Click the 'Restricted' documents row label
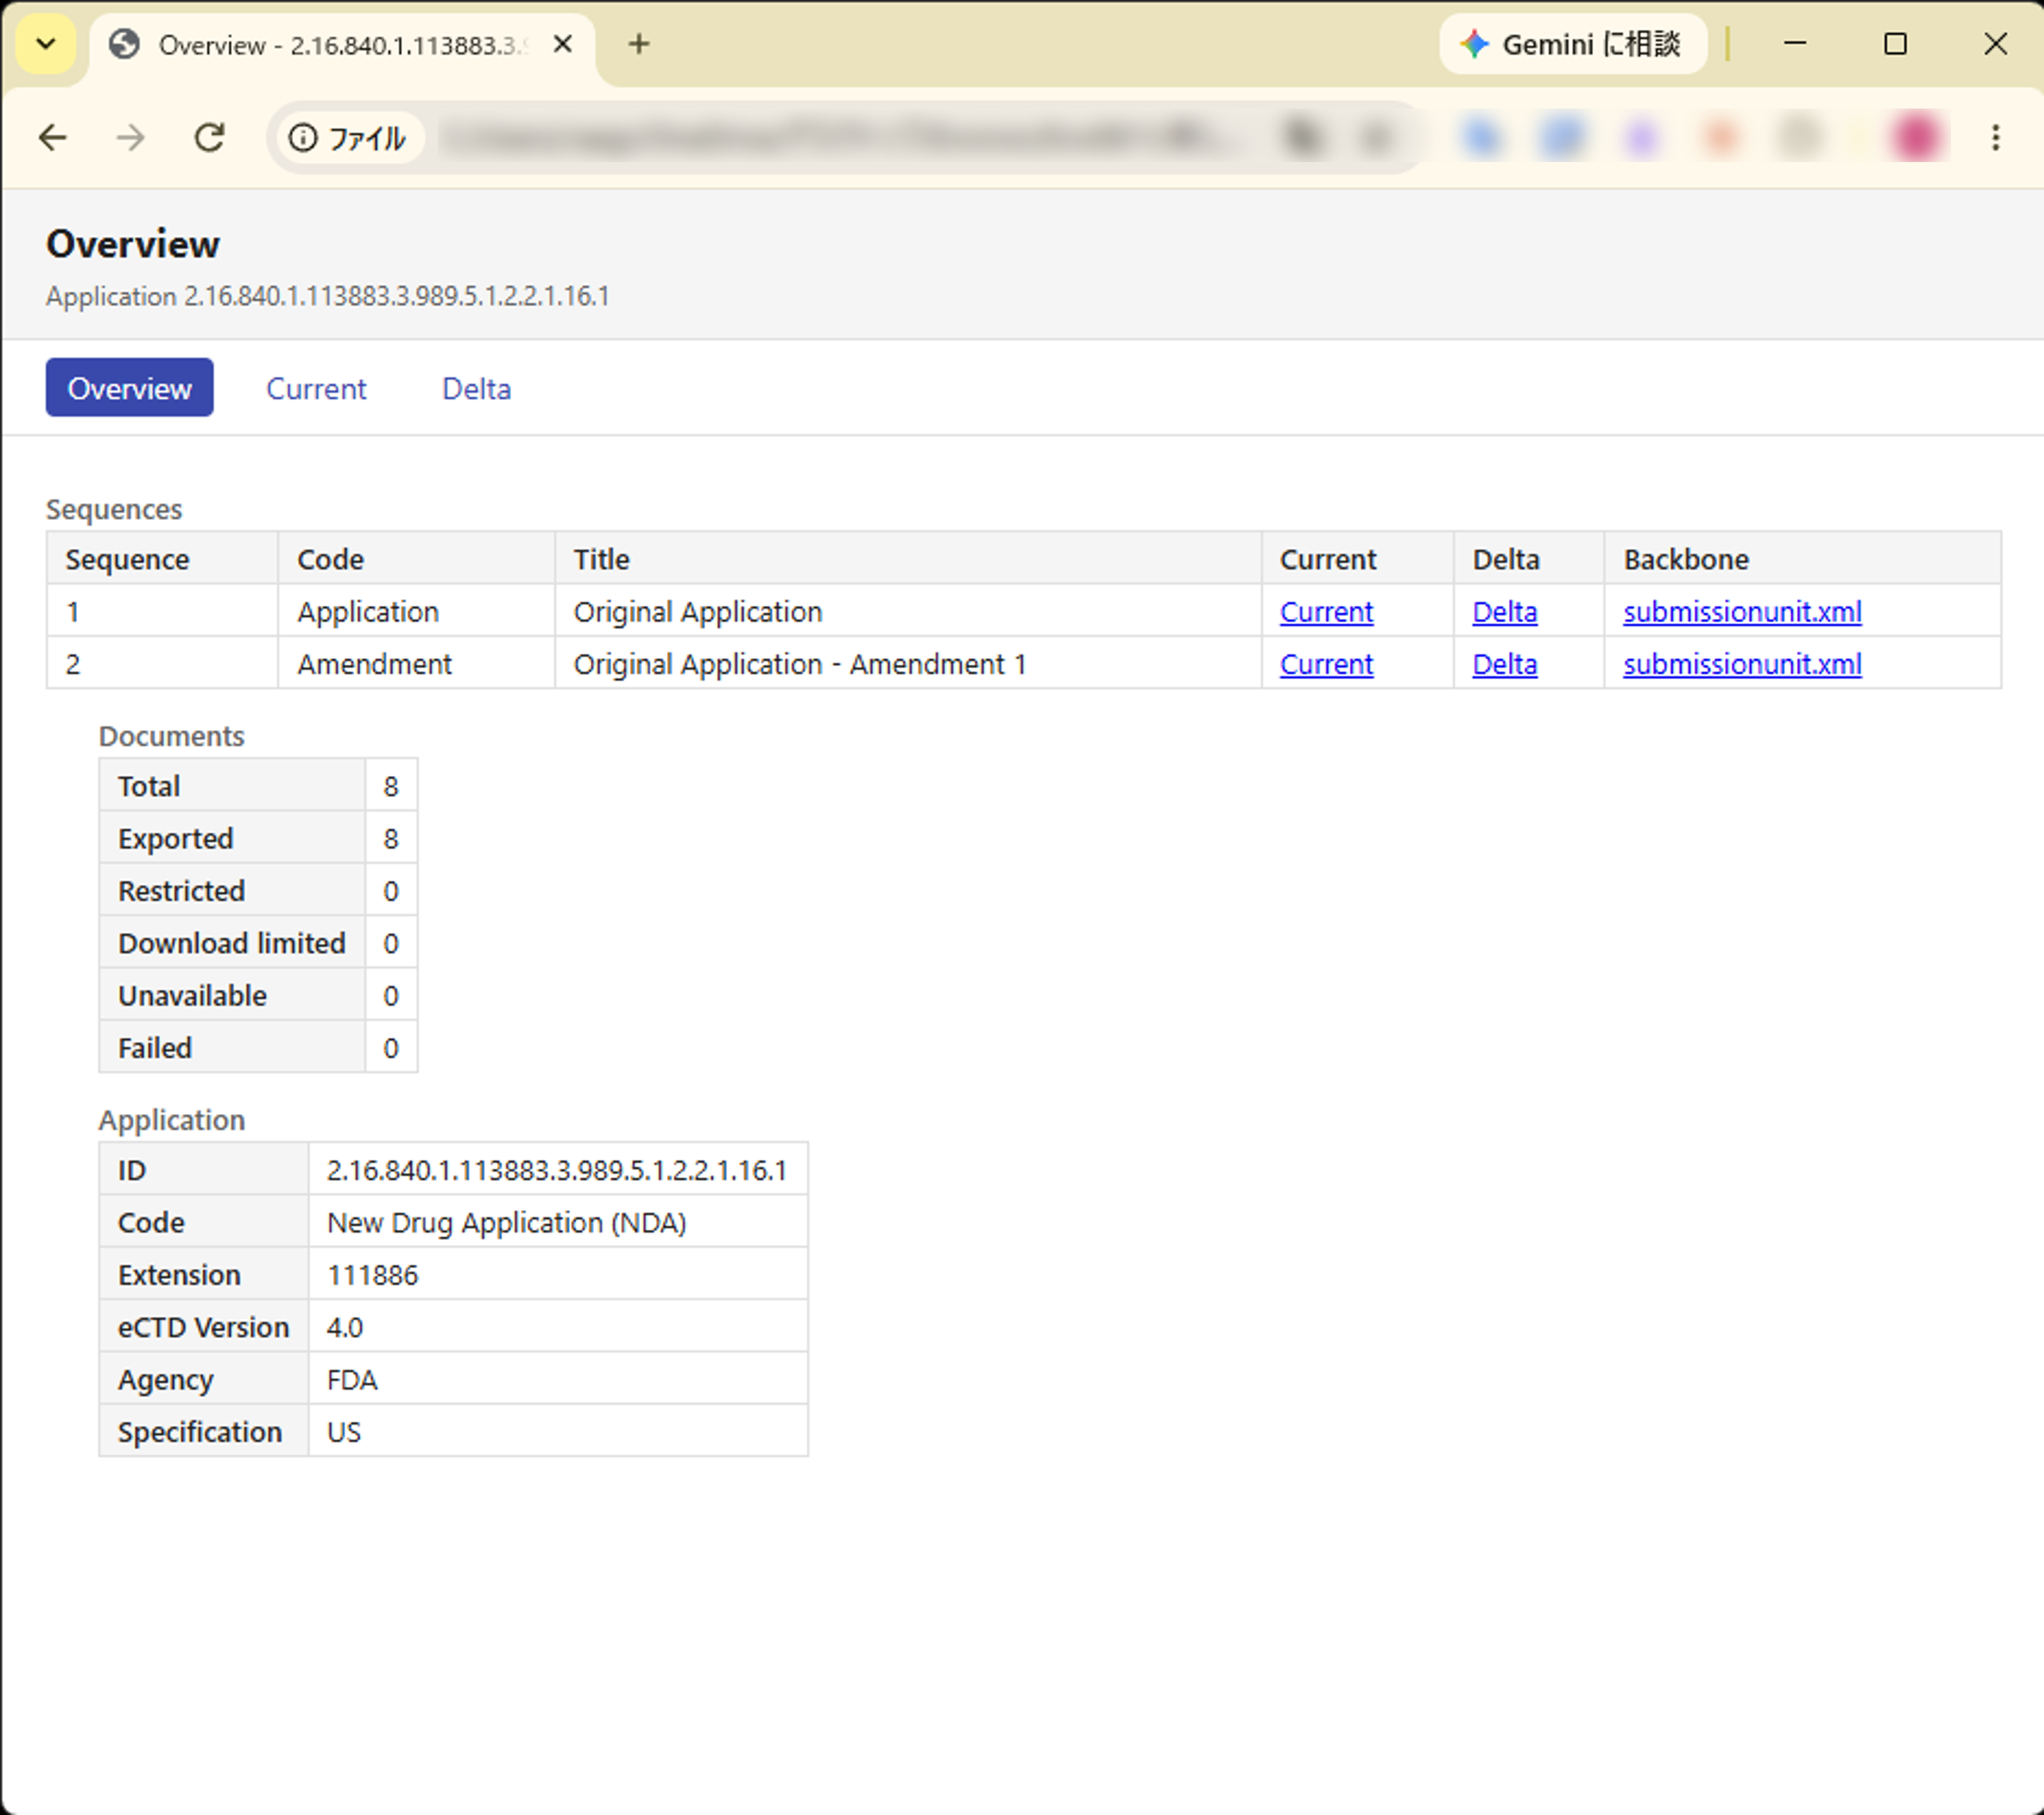Image resolution: width=2044 pixels, height=1815 pixels. coord(181,891)
